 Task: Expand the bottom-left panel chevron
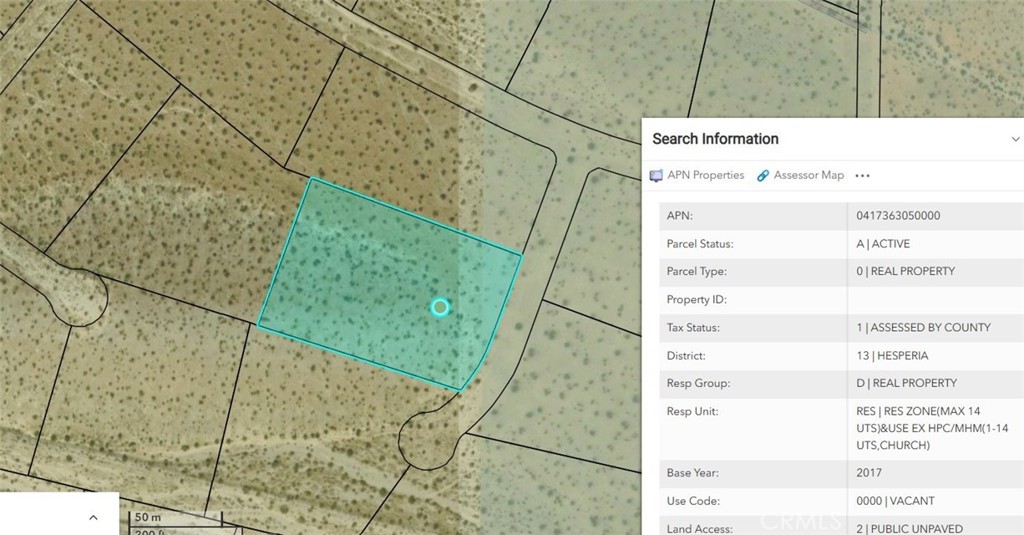point(93,517)
